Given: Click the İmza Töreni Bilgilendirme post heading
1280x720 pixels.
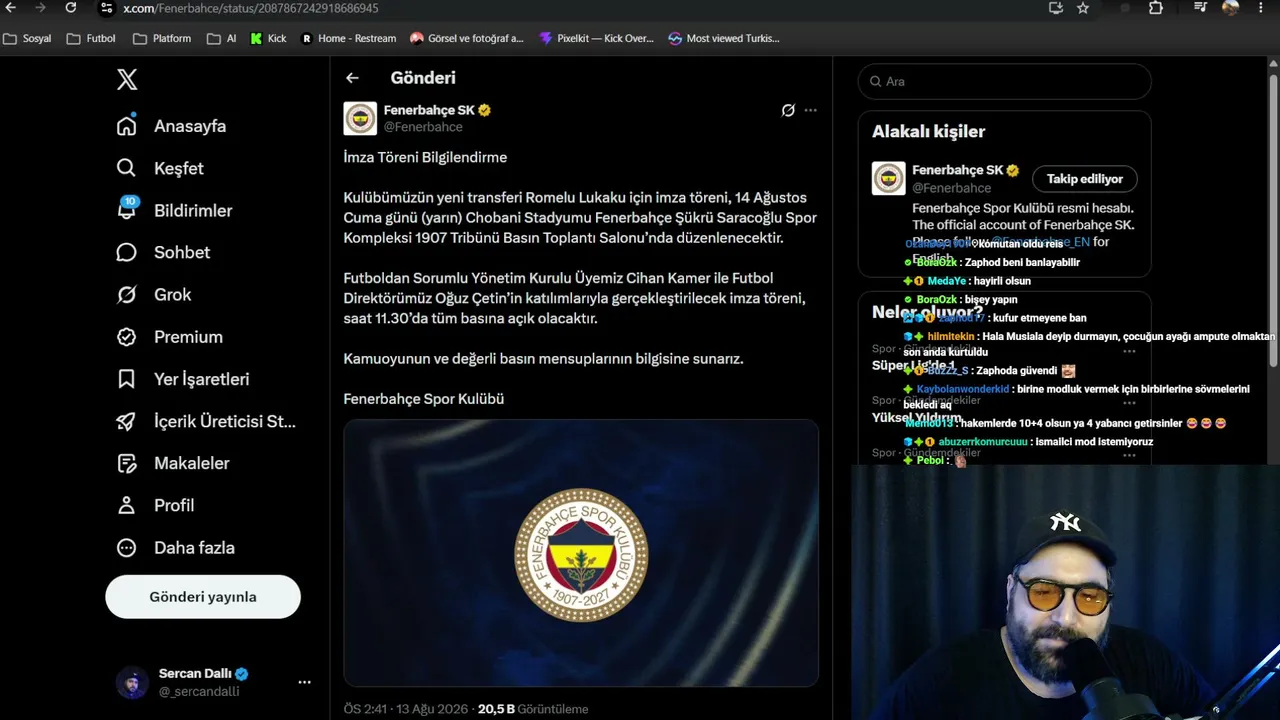Looking at the screenshot, I should click(425, 157).
